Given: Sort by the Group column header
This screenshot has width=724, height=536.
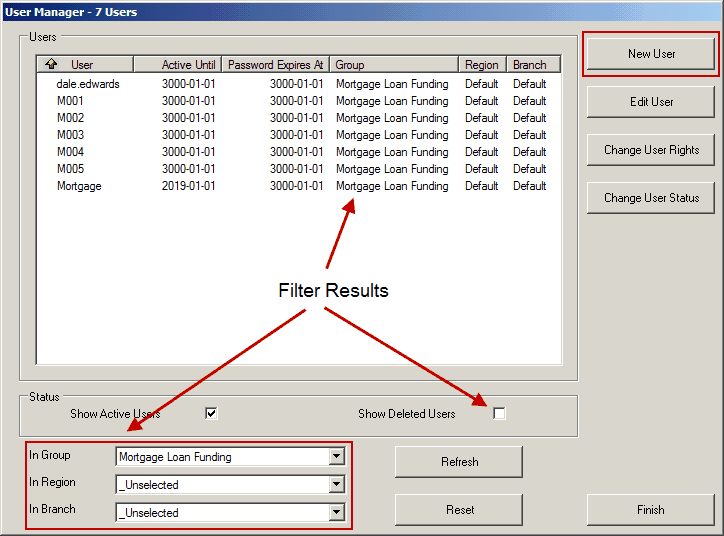Looking at the screenshot, I should click(394, 65).
